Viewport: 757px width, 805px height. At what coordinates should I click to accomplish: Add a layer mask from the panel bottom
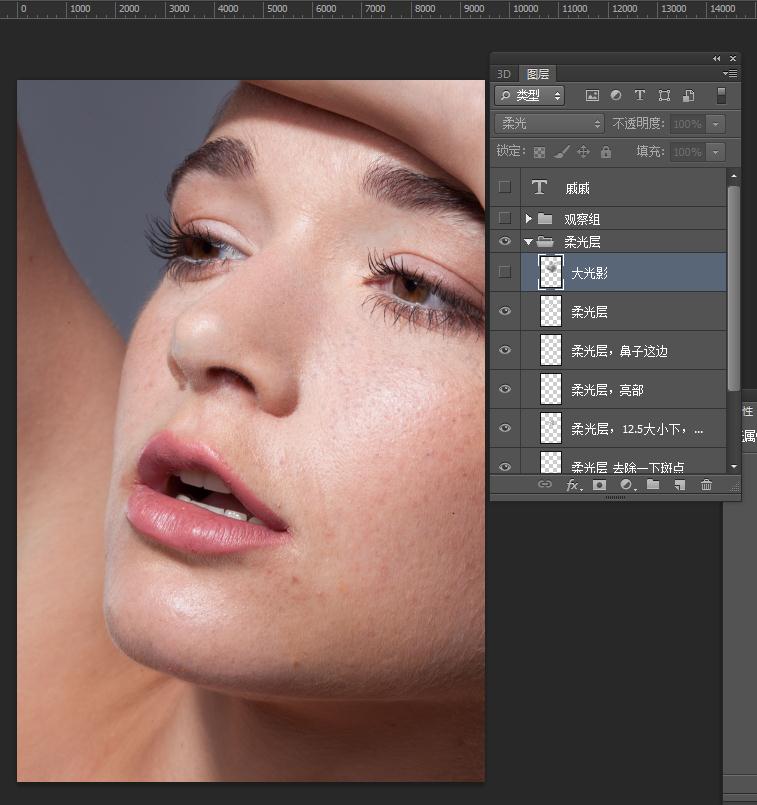(x=599, y=485)
